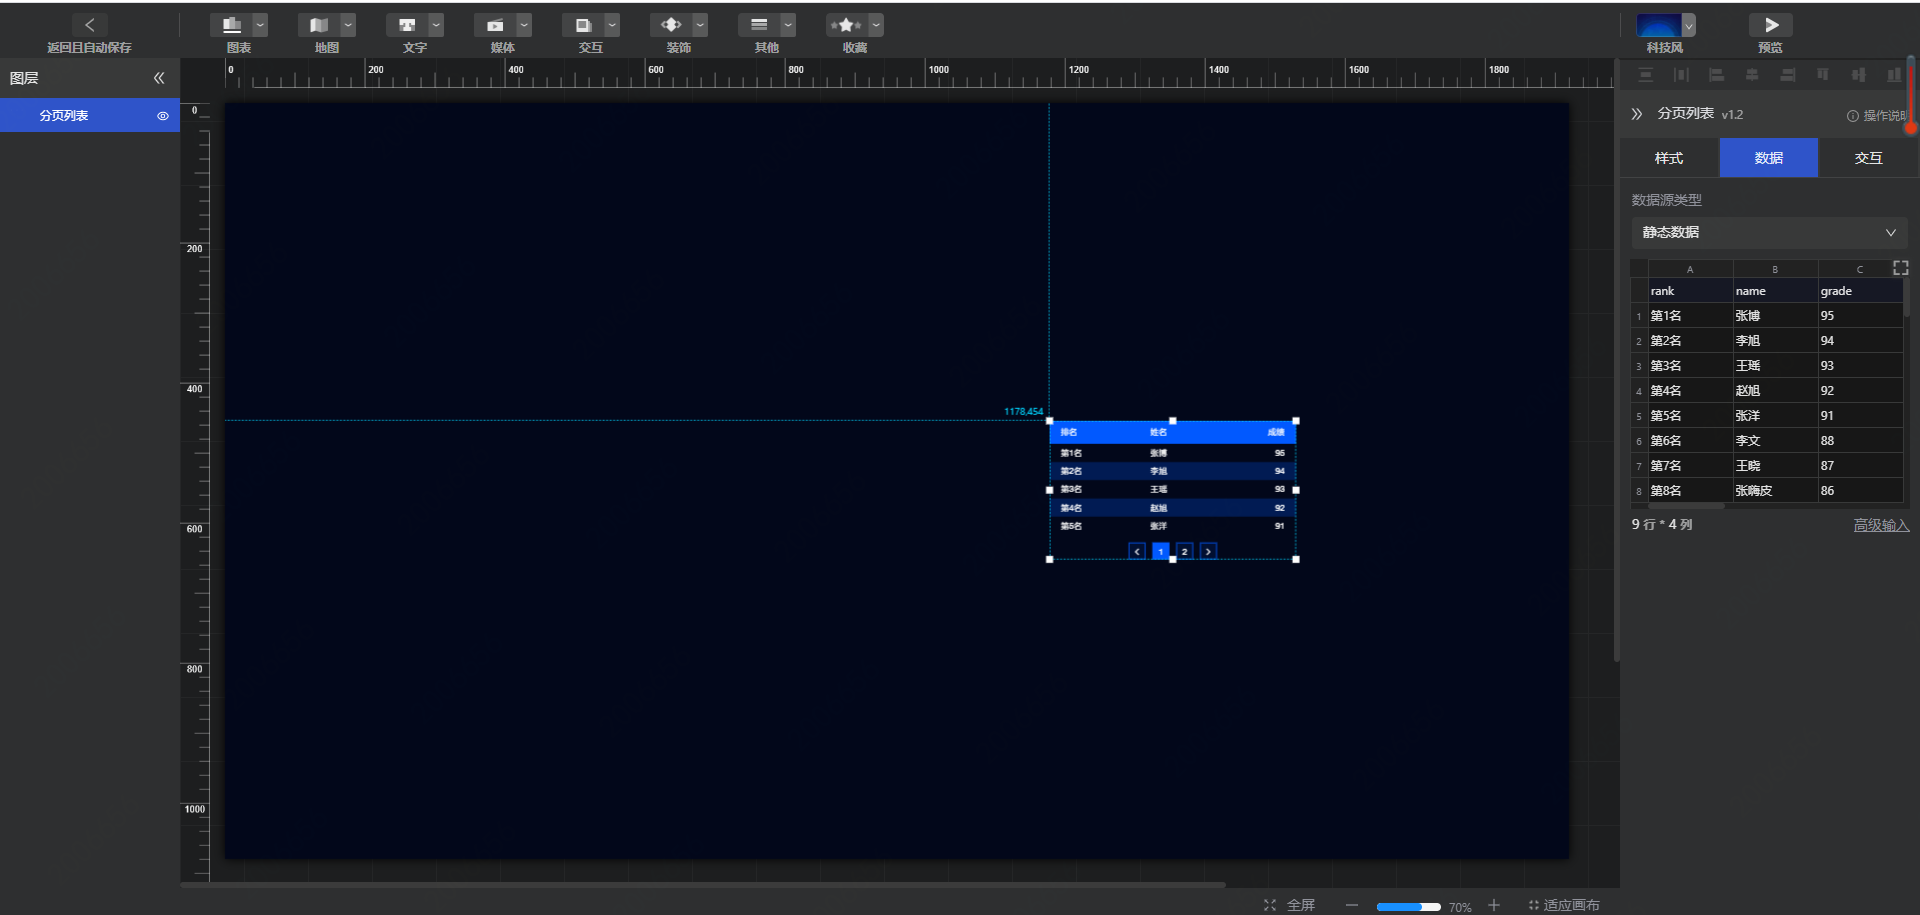Click the data table horizontal scrollbar
Viewport: 1920px width, 915px height.
click(1686, 507)
